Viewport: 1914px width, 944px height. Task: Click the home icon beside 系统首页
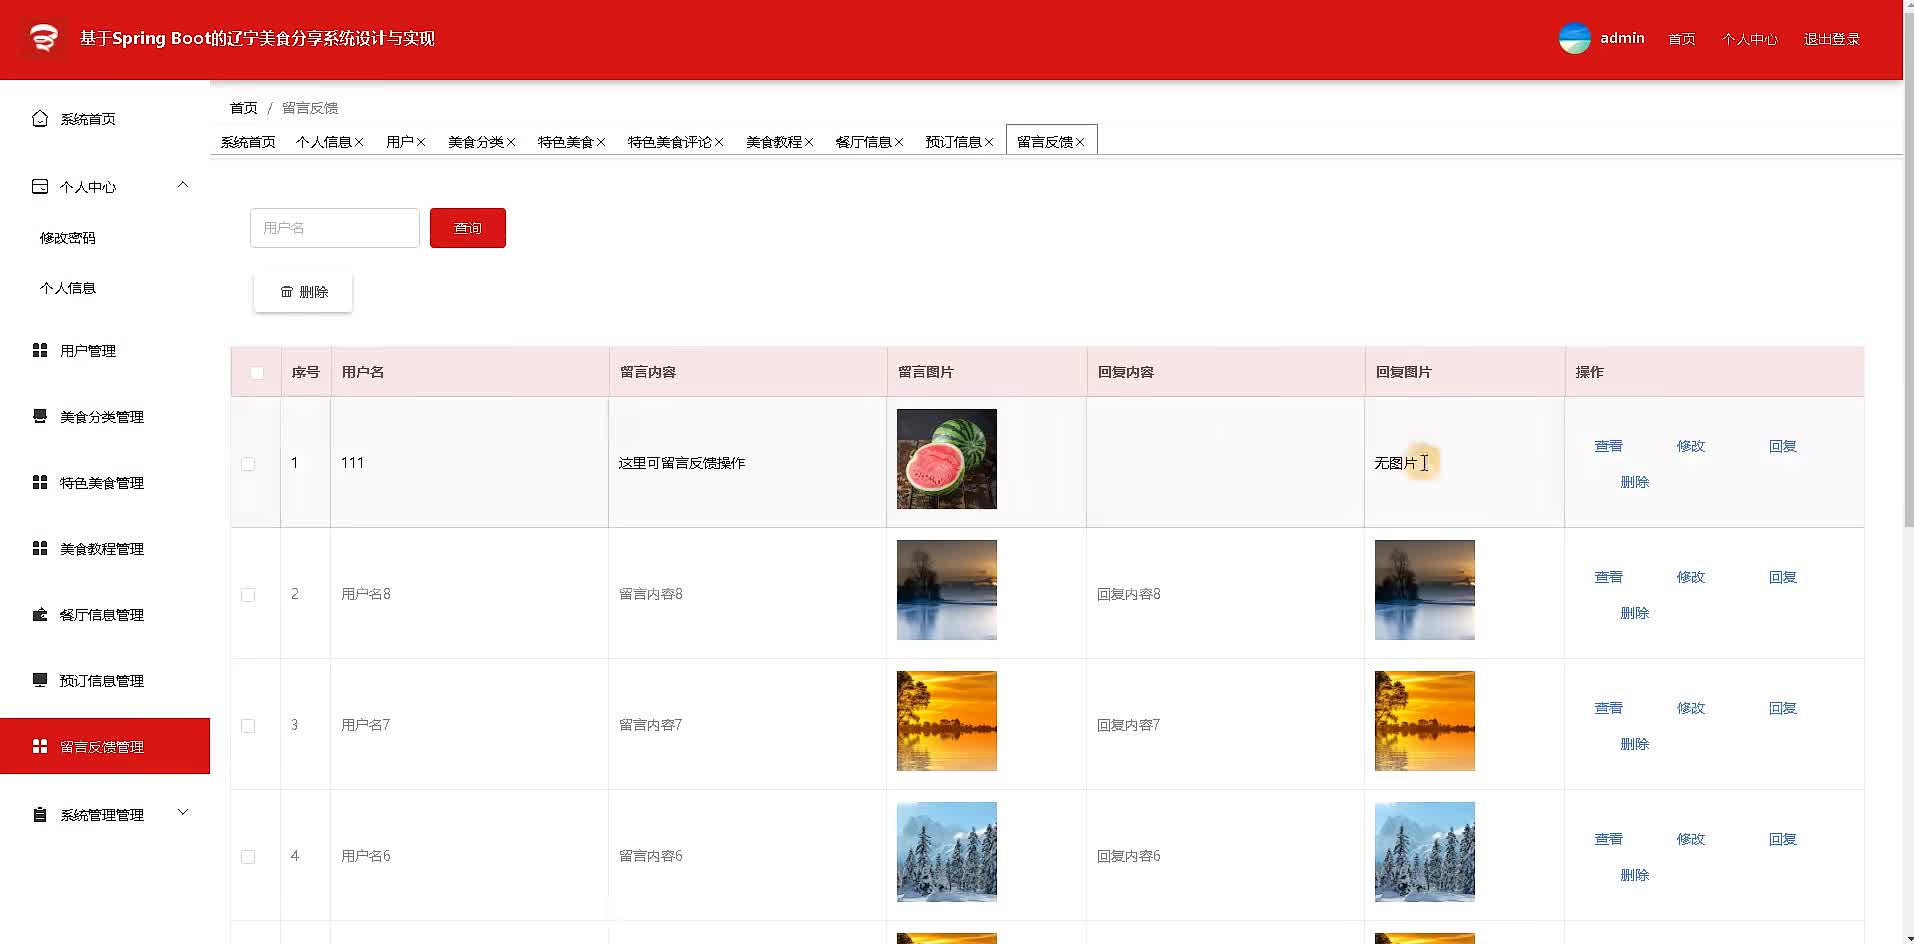(x=40, y=119)
